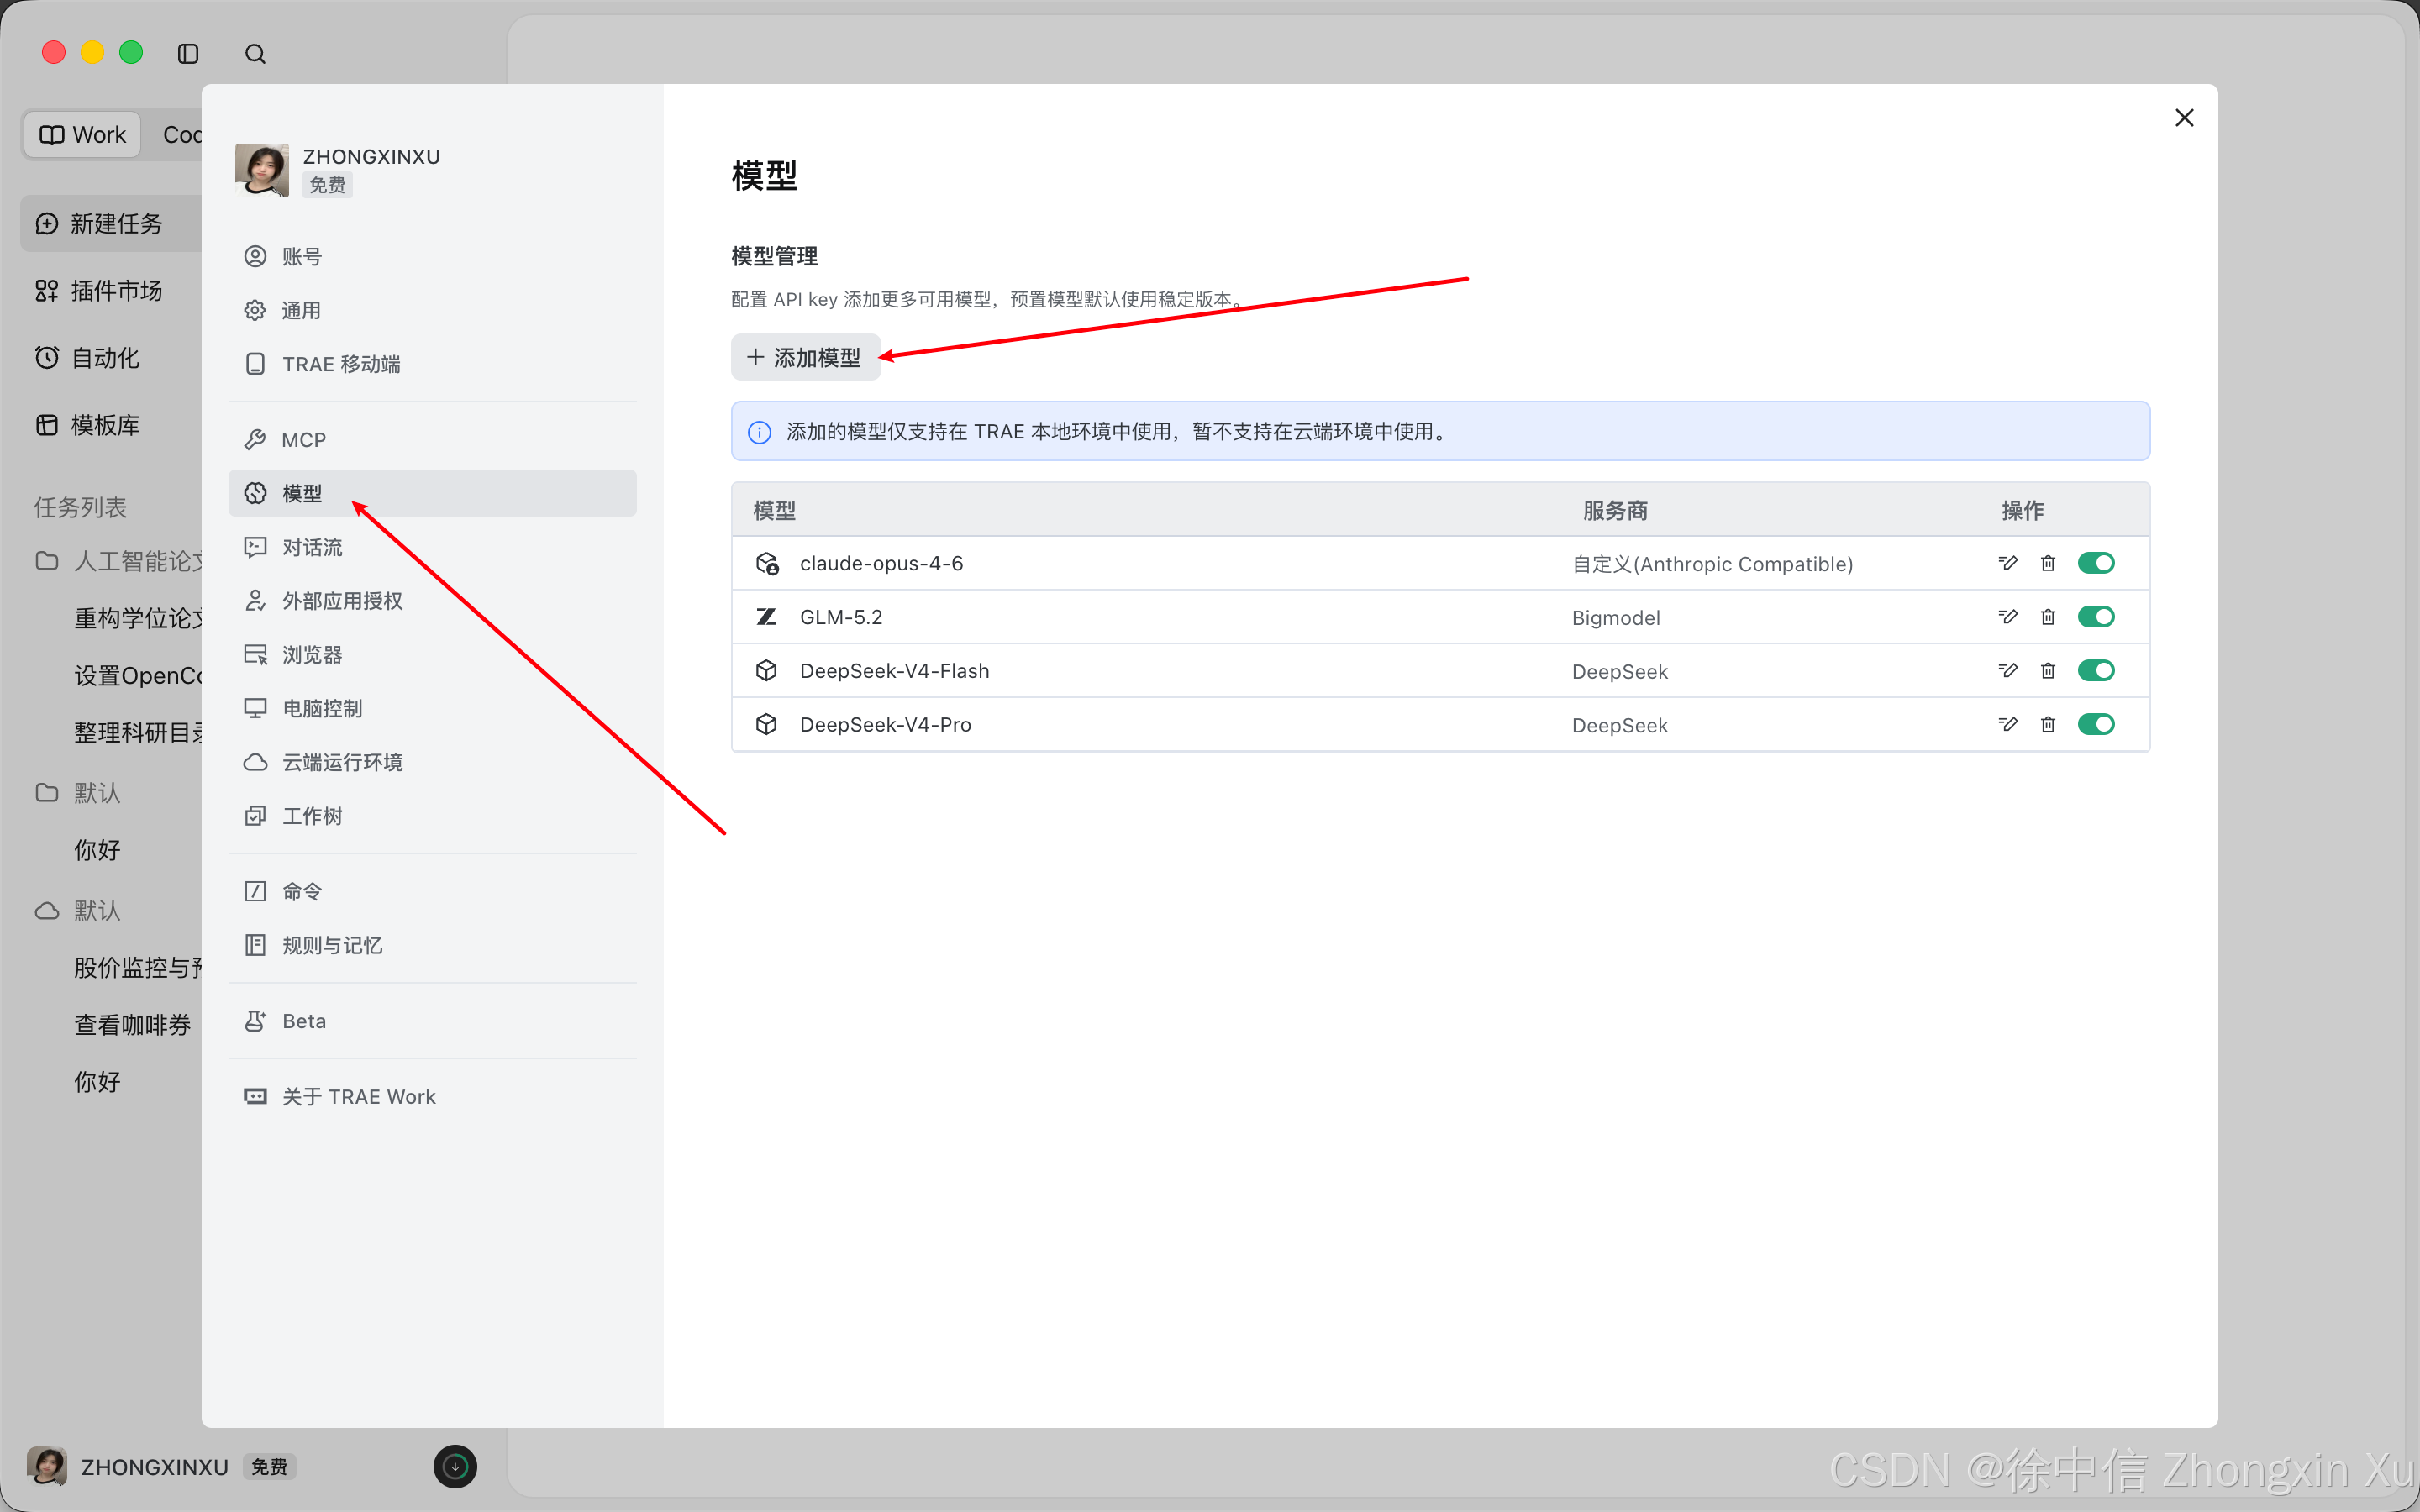Click the green macOS zoom window button
Viewport: 2420px width, 1512px height.
click(131, 52)
